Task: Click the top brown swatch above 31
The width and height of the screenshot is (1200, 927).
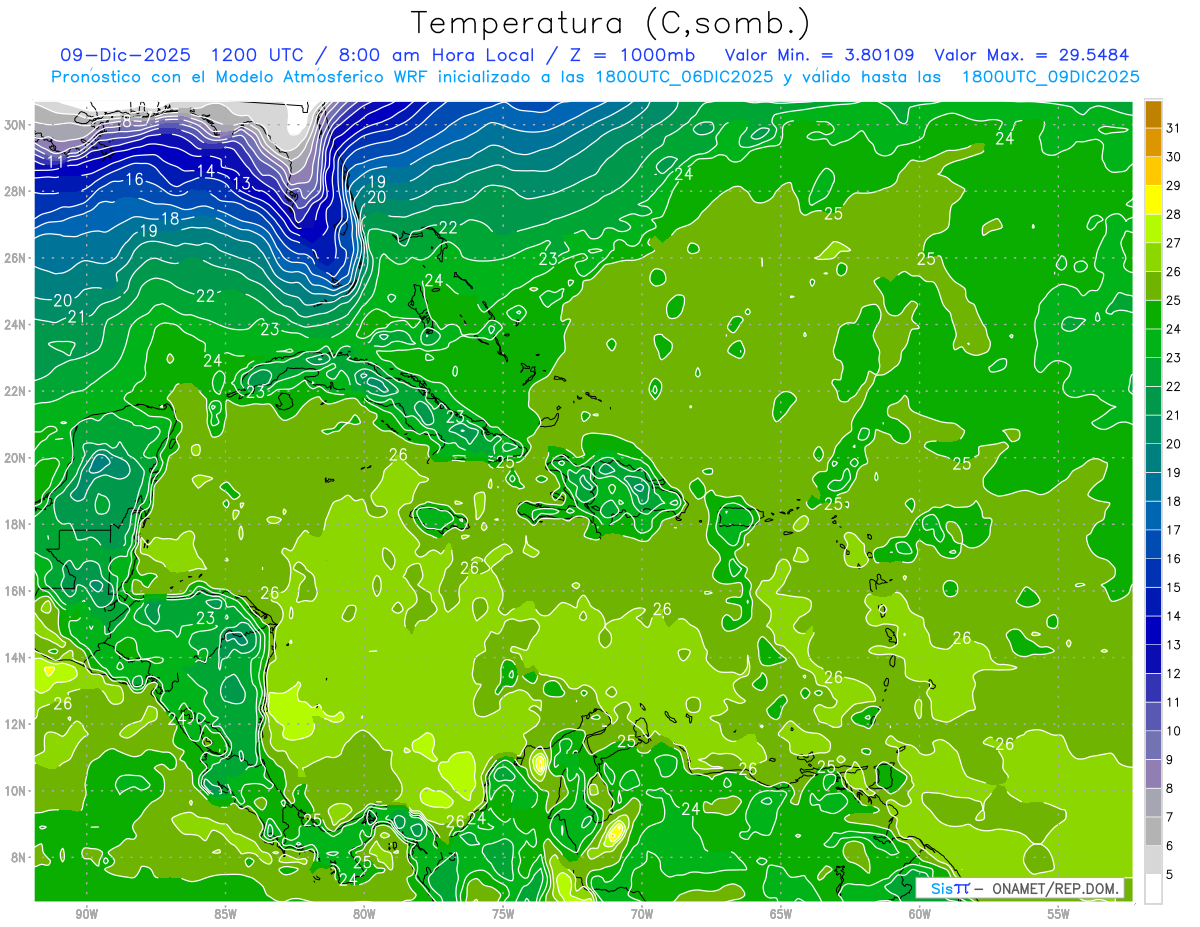Action: (x=1153, y=114)
